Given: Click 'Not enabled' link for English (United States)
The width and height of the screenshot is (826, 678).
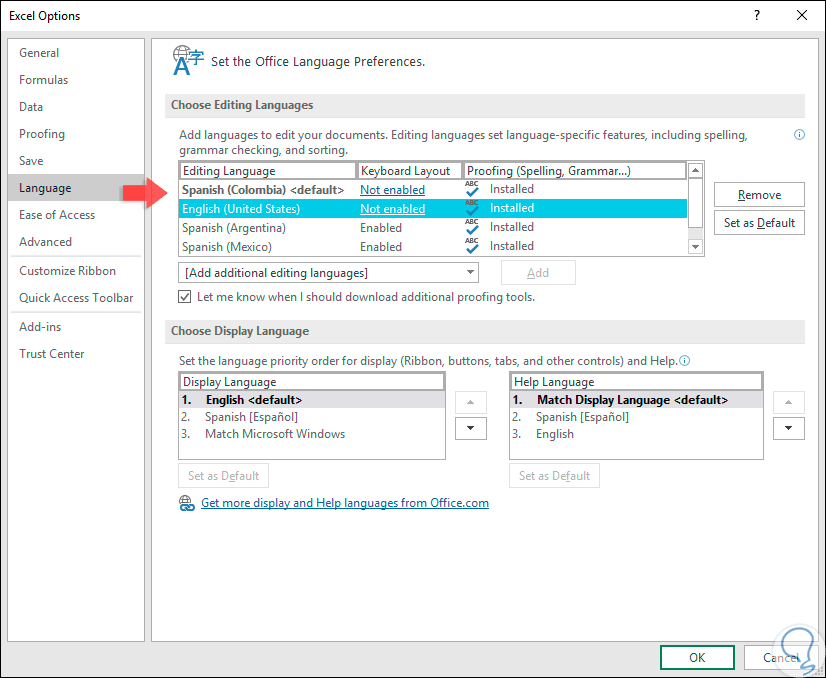Looking at the screenshot, I should coord(392,209).
